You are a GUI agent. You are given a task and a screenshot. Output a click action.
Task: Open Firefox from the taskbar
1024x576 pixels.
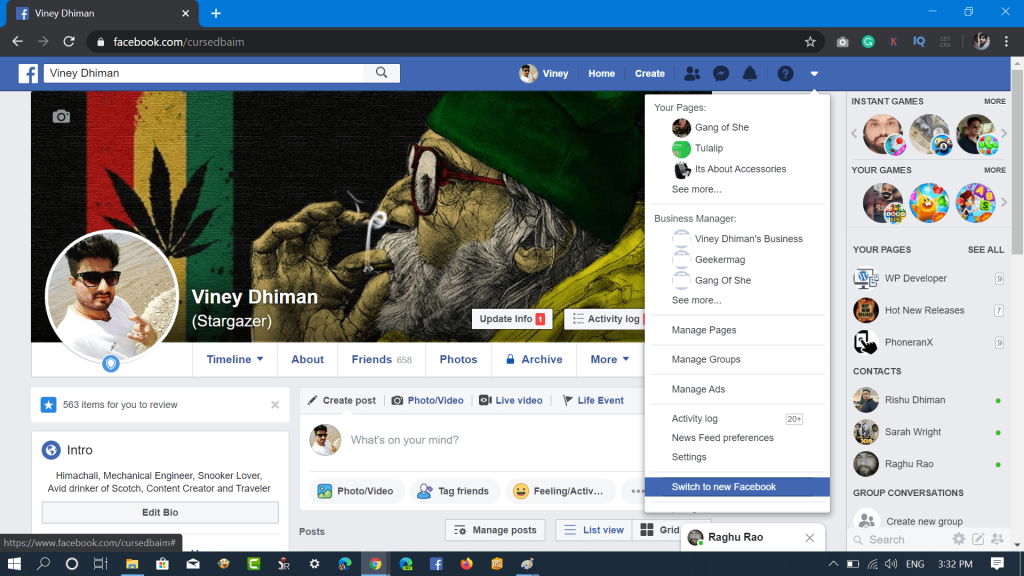466,564
